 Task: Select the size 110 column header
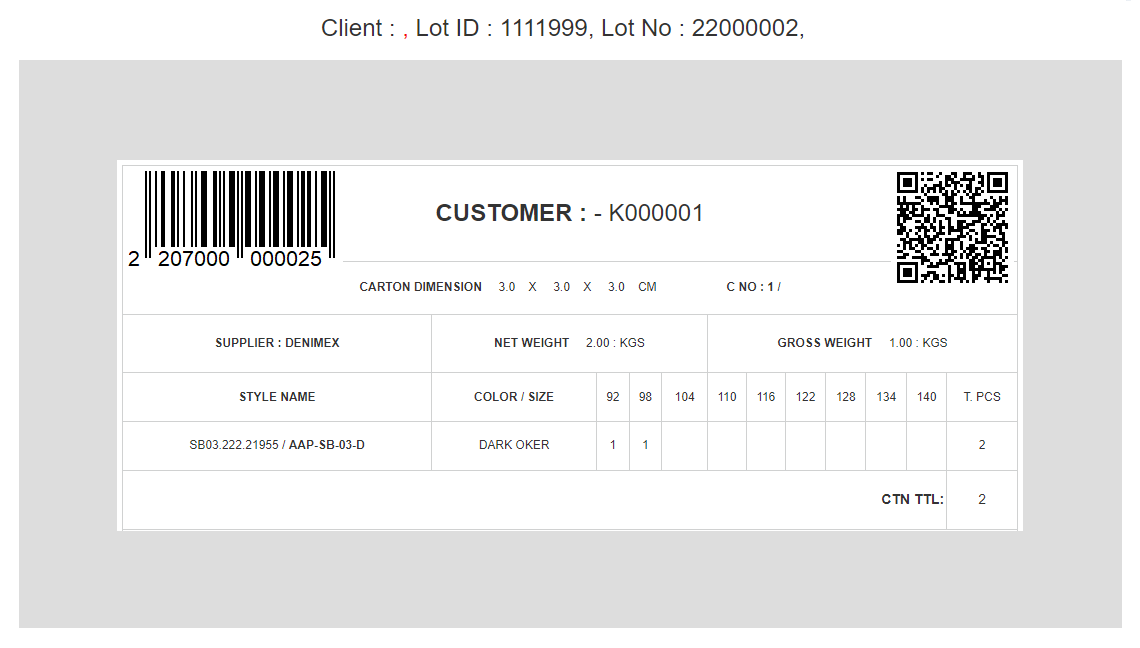pyautogui.click(x=727, y=397)
